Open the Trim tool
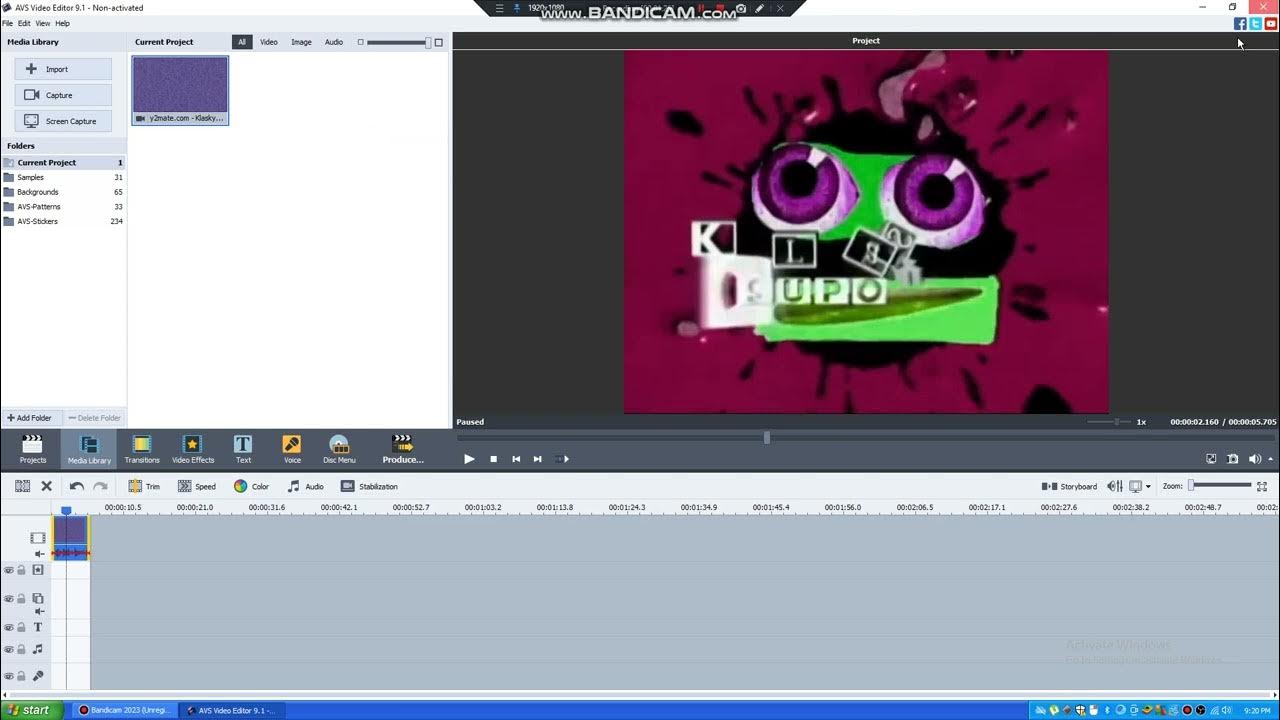 tap(144, 486)
